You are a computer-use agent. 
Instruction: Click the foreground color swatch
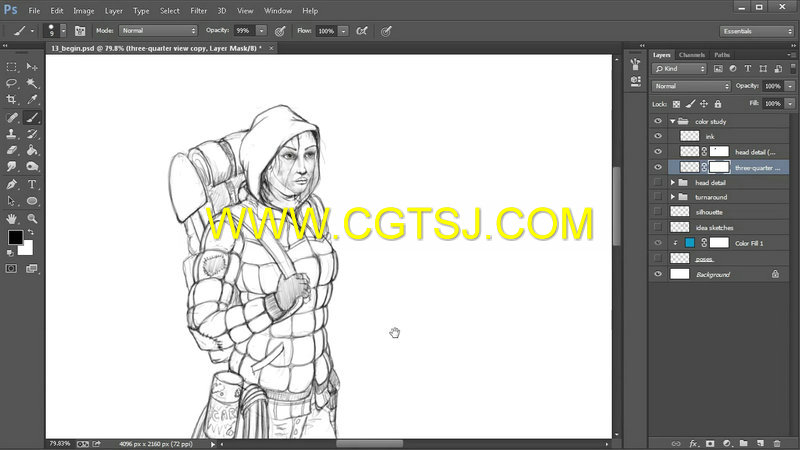(x=15, y=237)
